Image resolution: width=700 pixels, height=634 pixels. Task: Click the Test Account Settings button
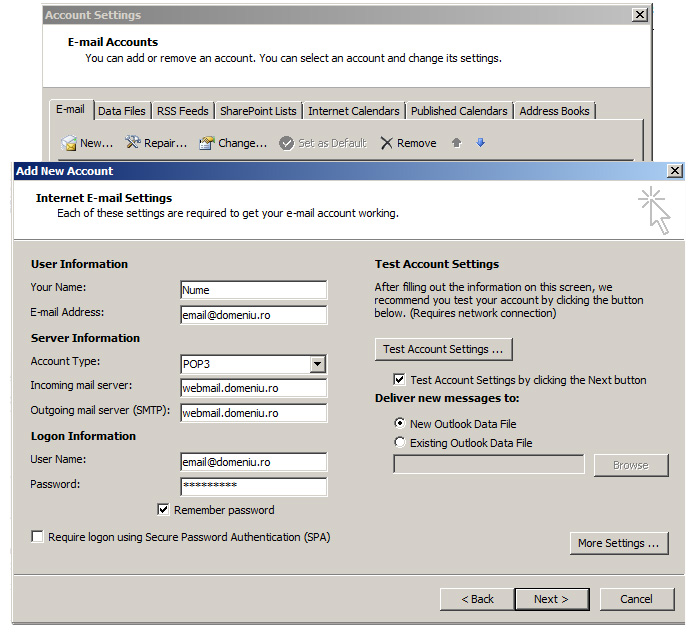(442, 349)
